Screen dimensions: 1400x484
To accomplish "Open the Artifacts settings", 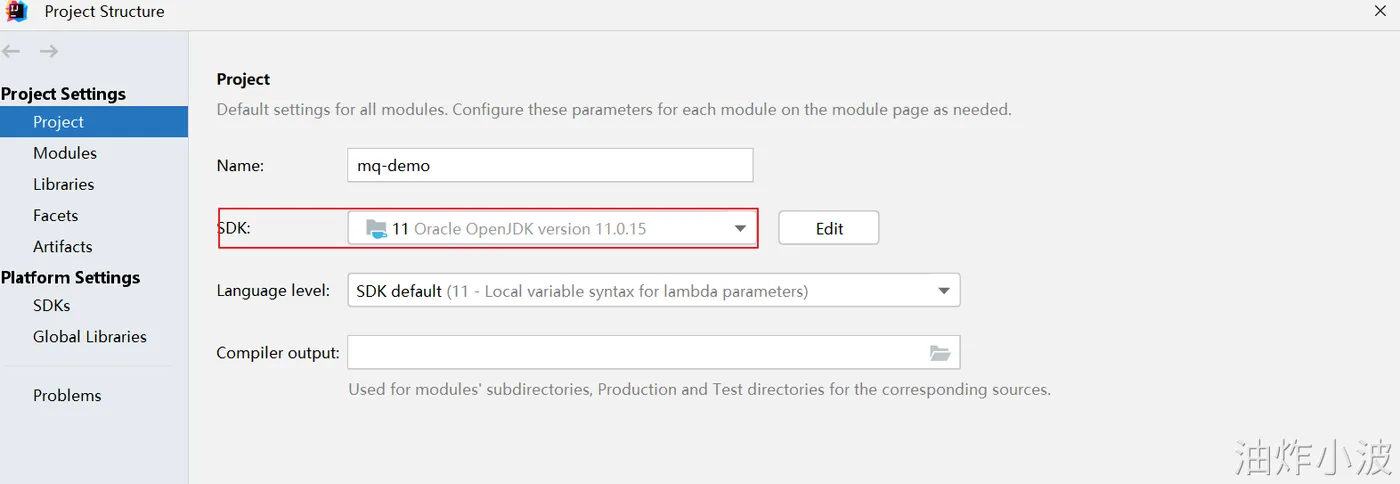I will coord(62,246).
